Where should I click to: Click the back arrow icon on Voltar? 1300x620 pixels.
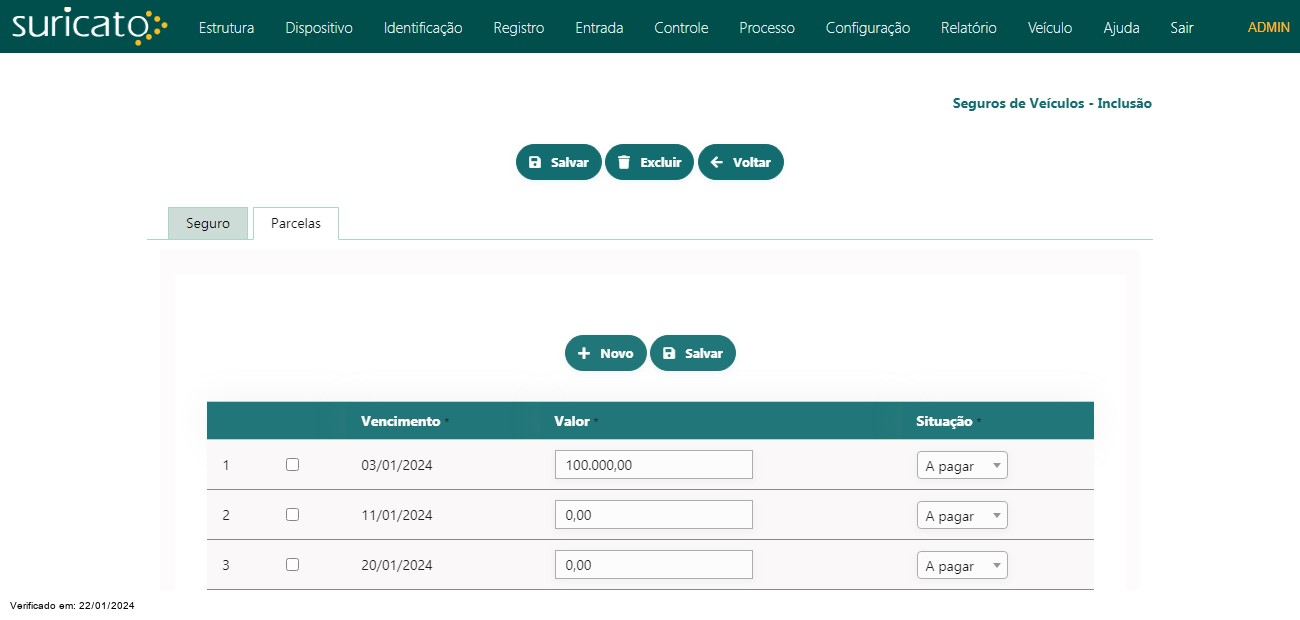[x=716, y=162]
